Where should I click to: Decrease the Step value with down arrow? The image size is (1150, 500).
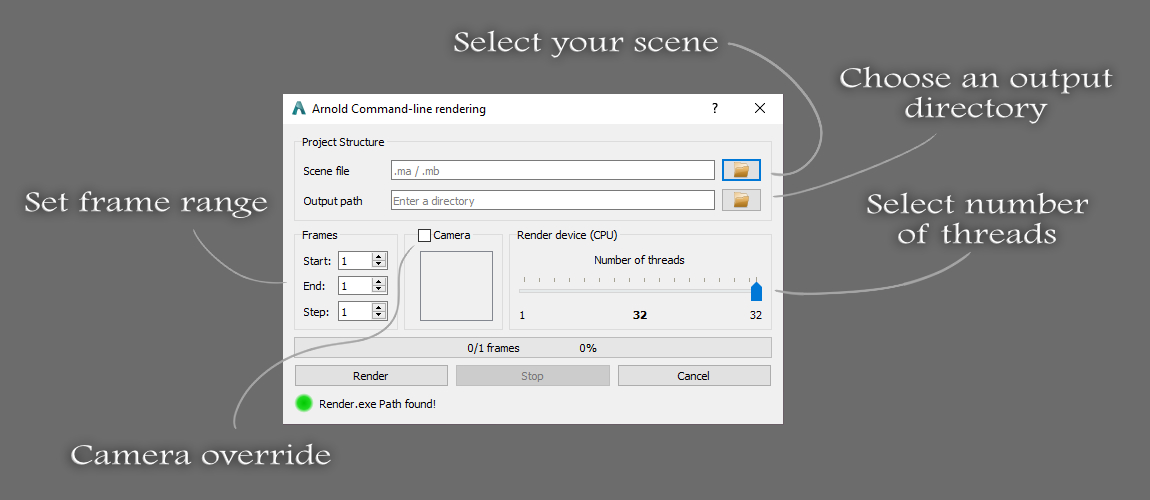[x=378, y=315]
